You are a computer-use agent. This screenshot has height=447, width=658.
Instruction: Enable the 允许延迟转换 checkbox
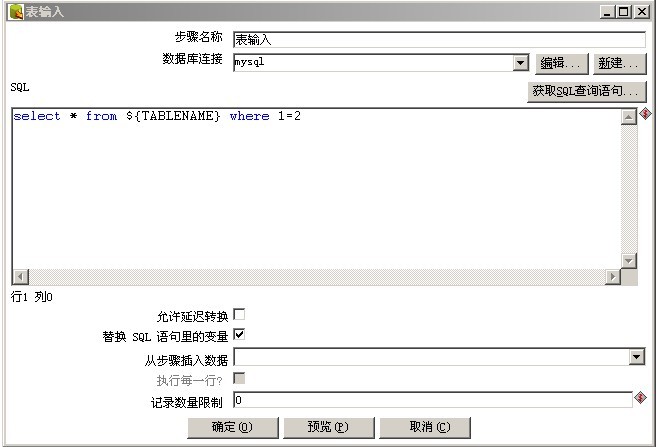coord(239,314)
